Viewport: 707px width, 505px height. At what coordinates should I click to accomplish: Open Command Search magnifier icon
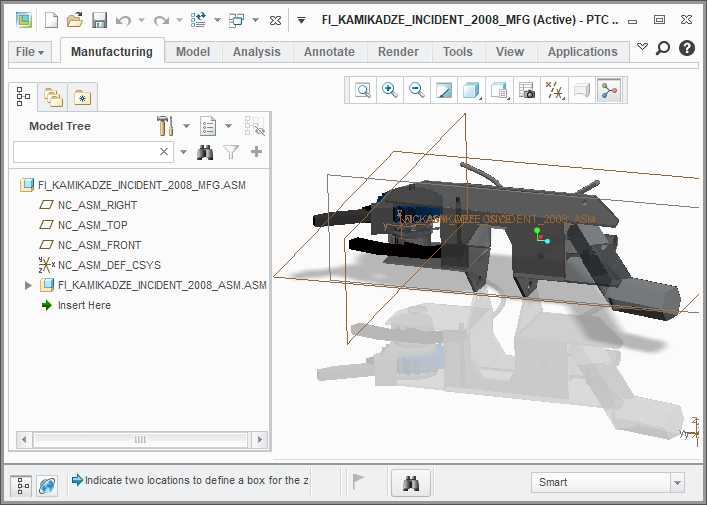(x=663, y=48)
